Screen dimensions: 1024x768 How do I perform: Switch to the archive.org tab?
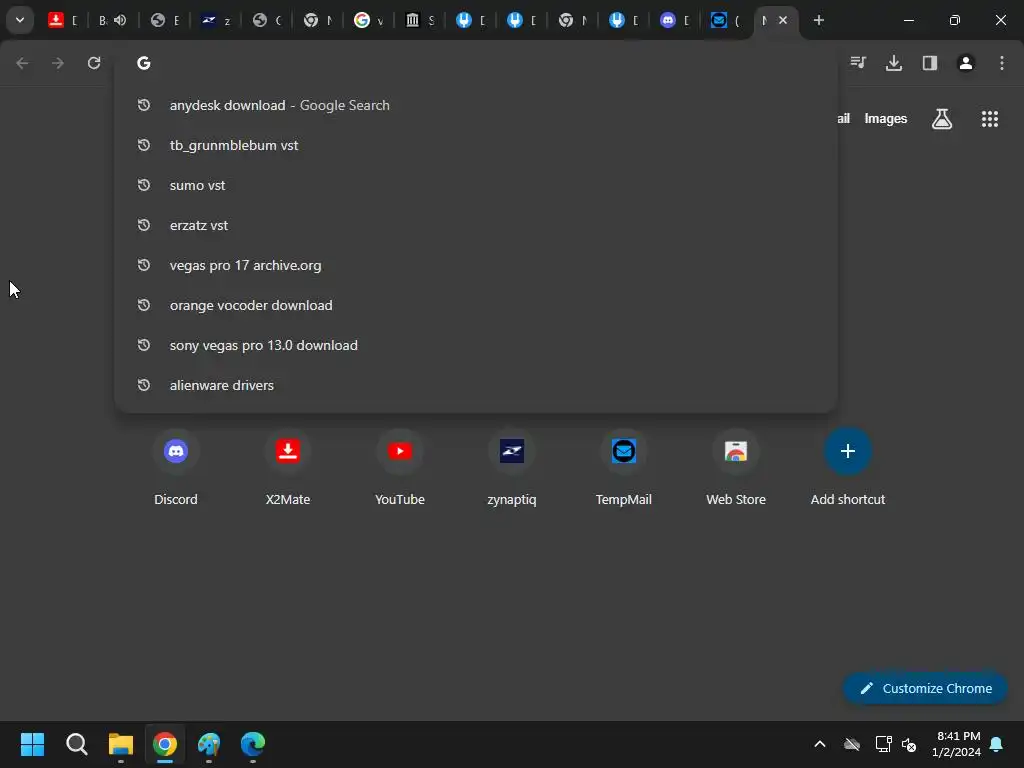tap(419, 20)
